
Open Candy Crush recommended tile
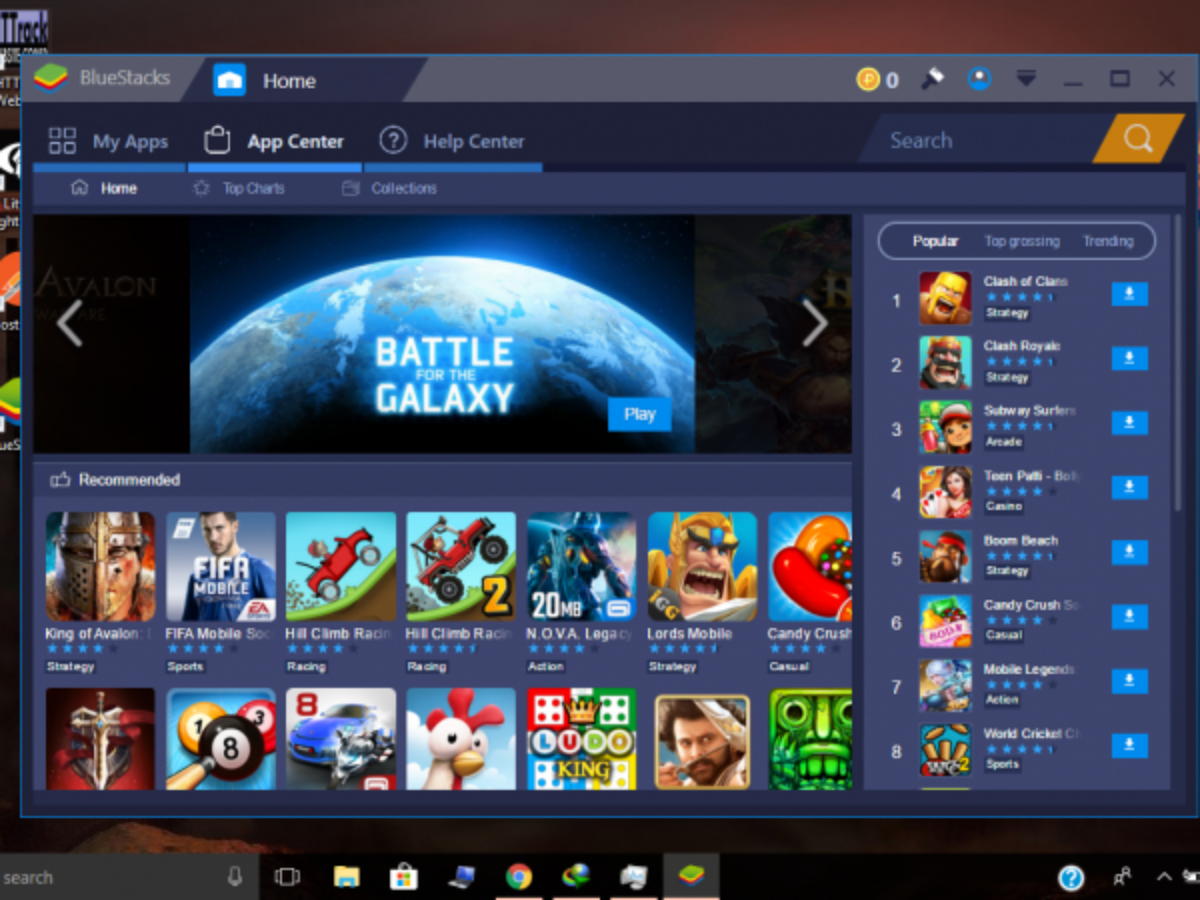click(x=810, y=567)
